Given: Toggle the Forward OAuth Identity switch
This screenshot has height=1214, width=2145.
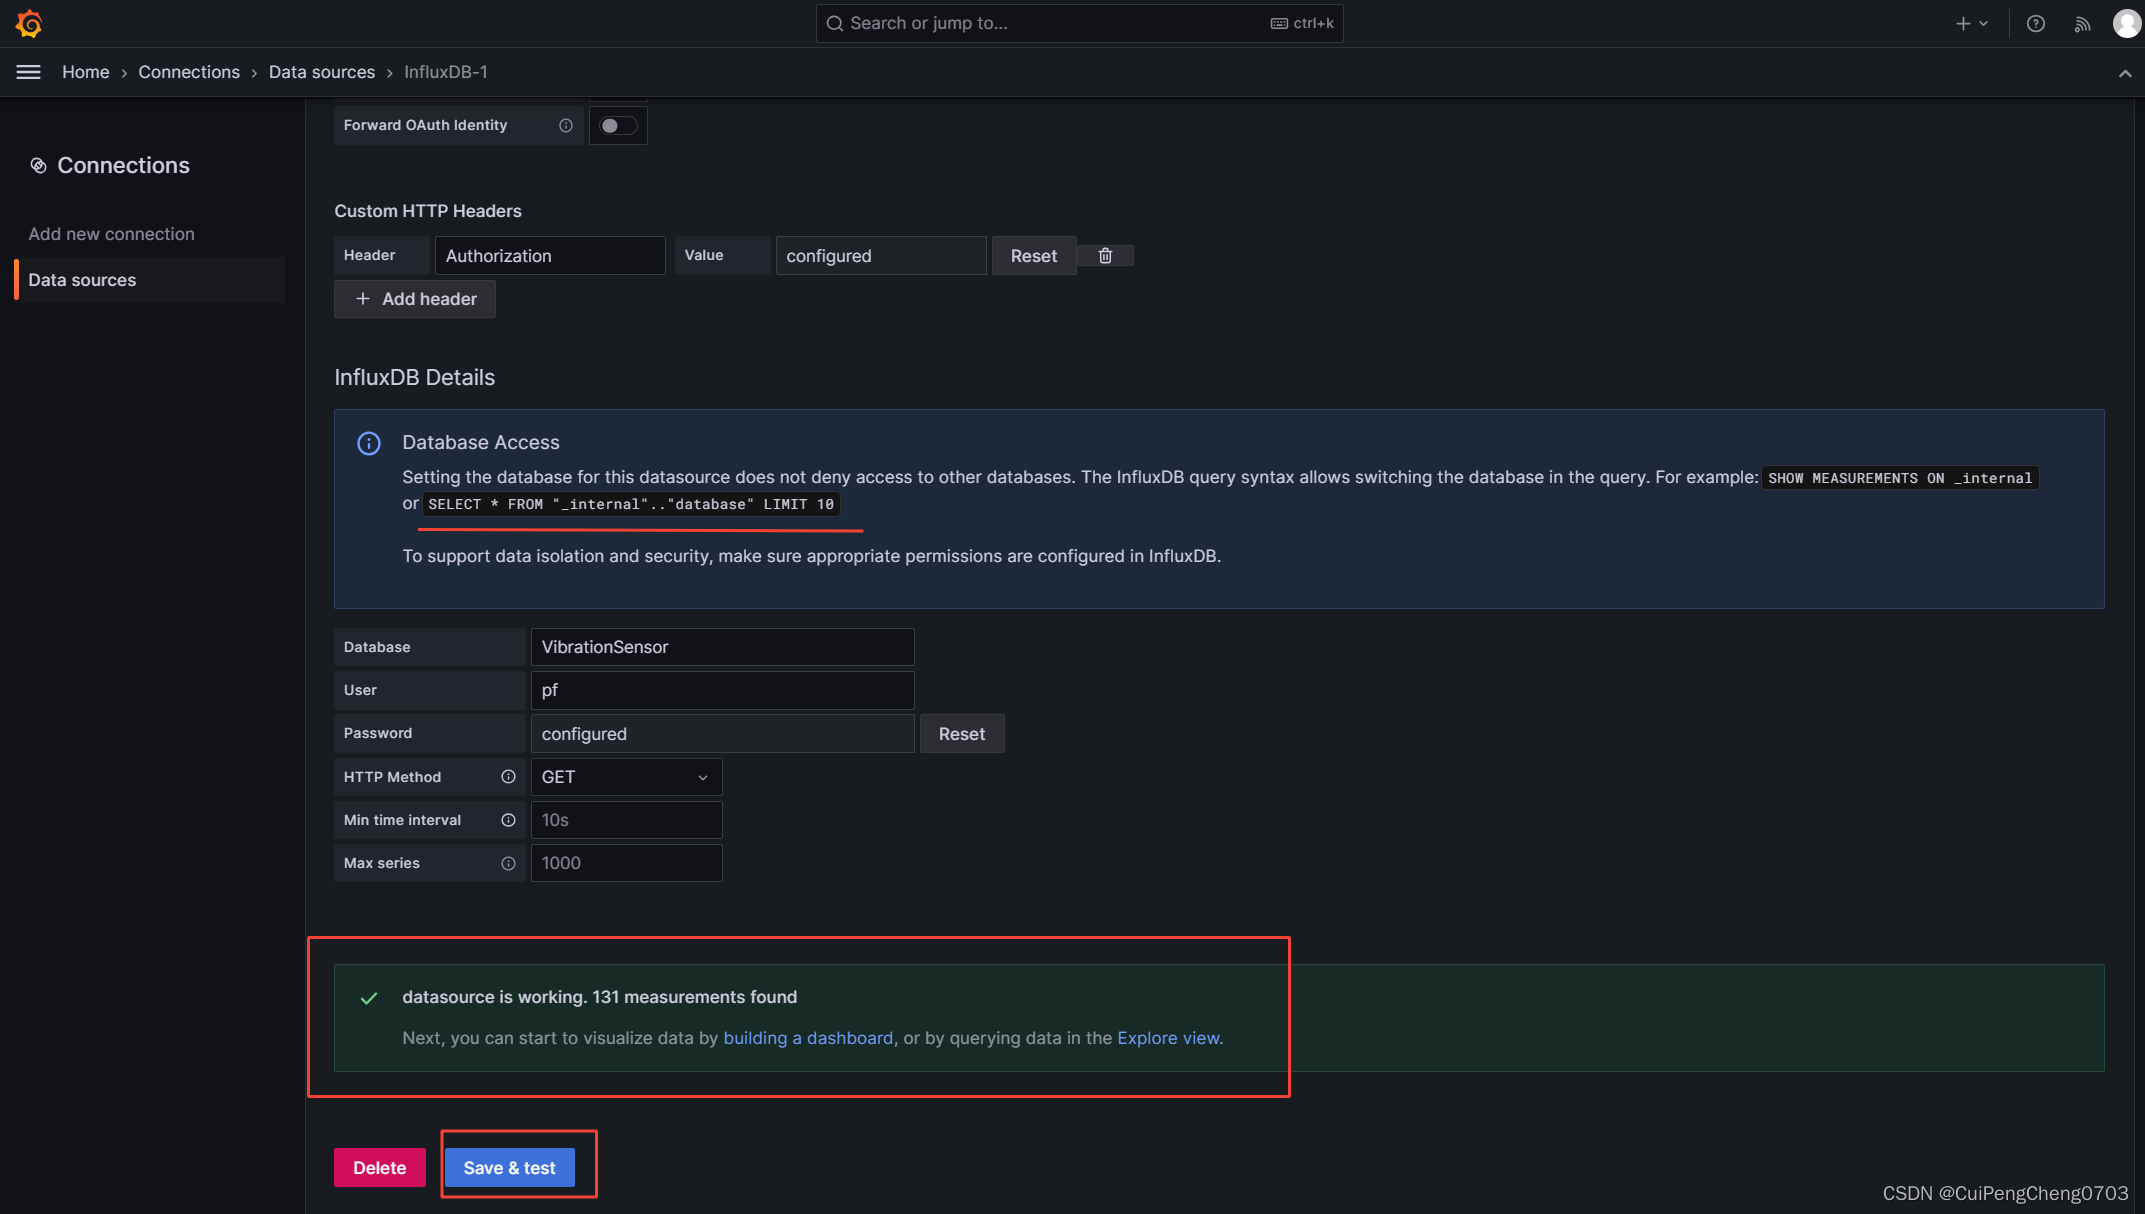Looking at the screenshot, I should 618,125.
